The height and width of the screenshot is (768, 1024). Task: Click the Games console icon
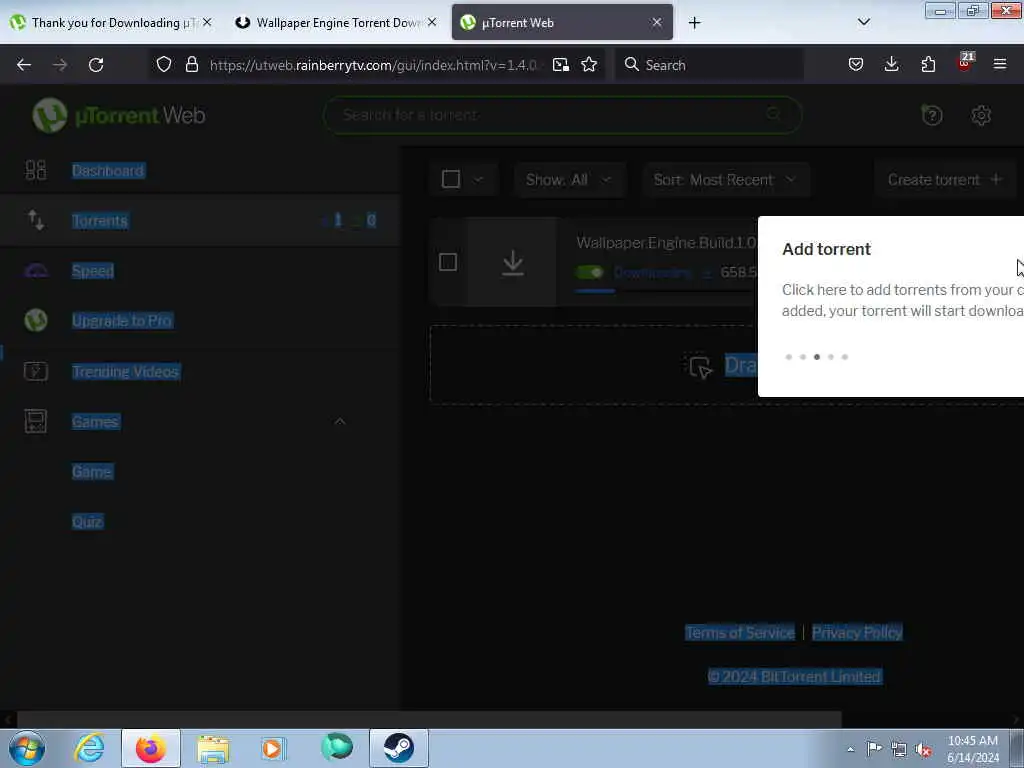[35, 421]
